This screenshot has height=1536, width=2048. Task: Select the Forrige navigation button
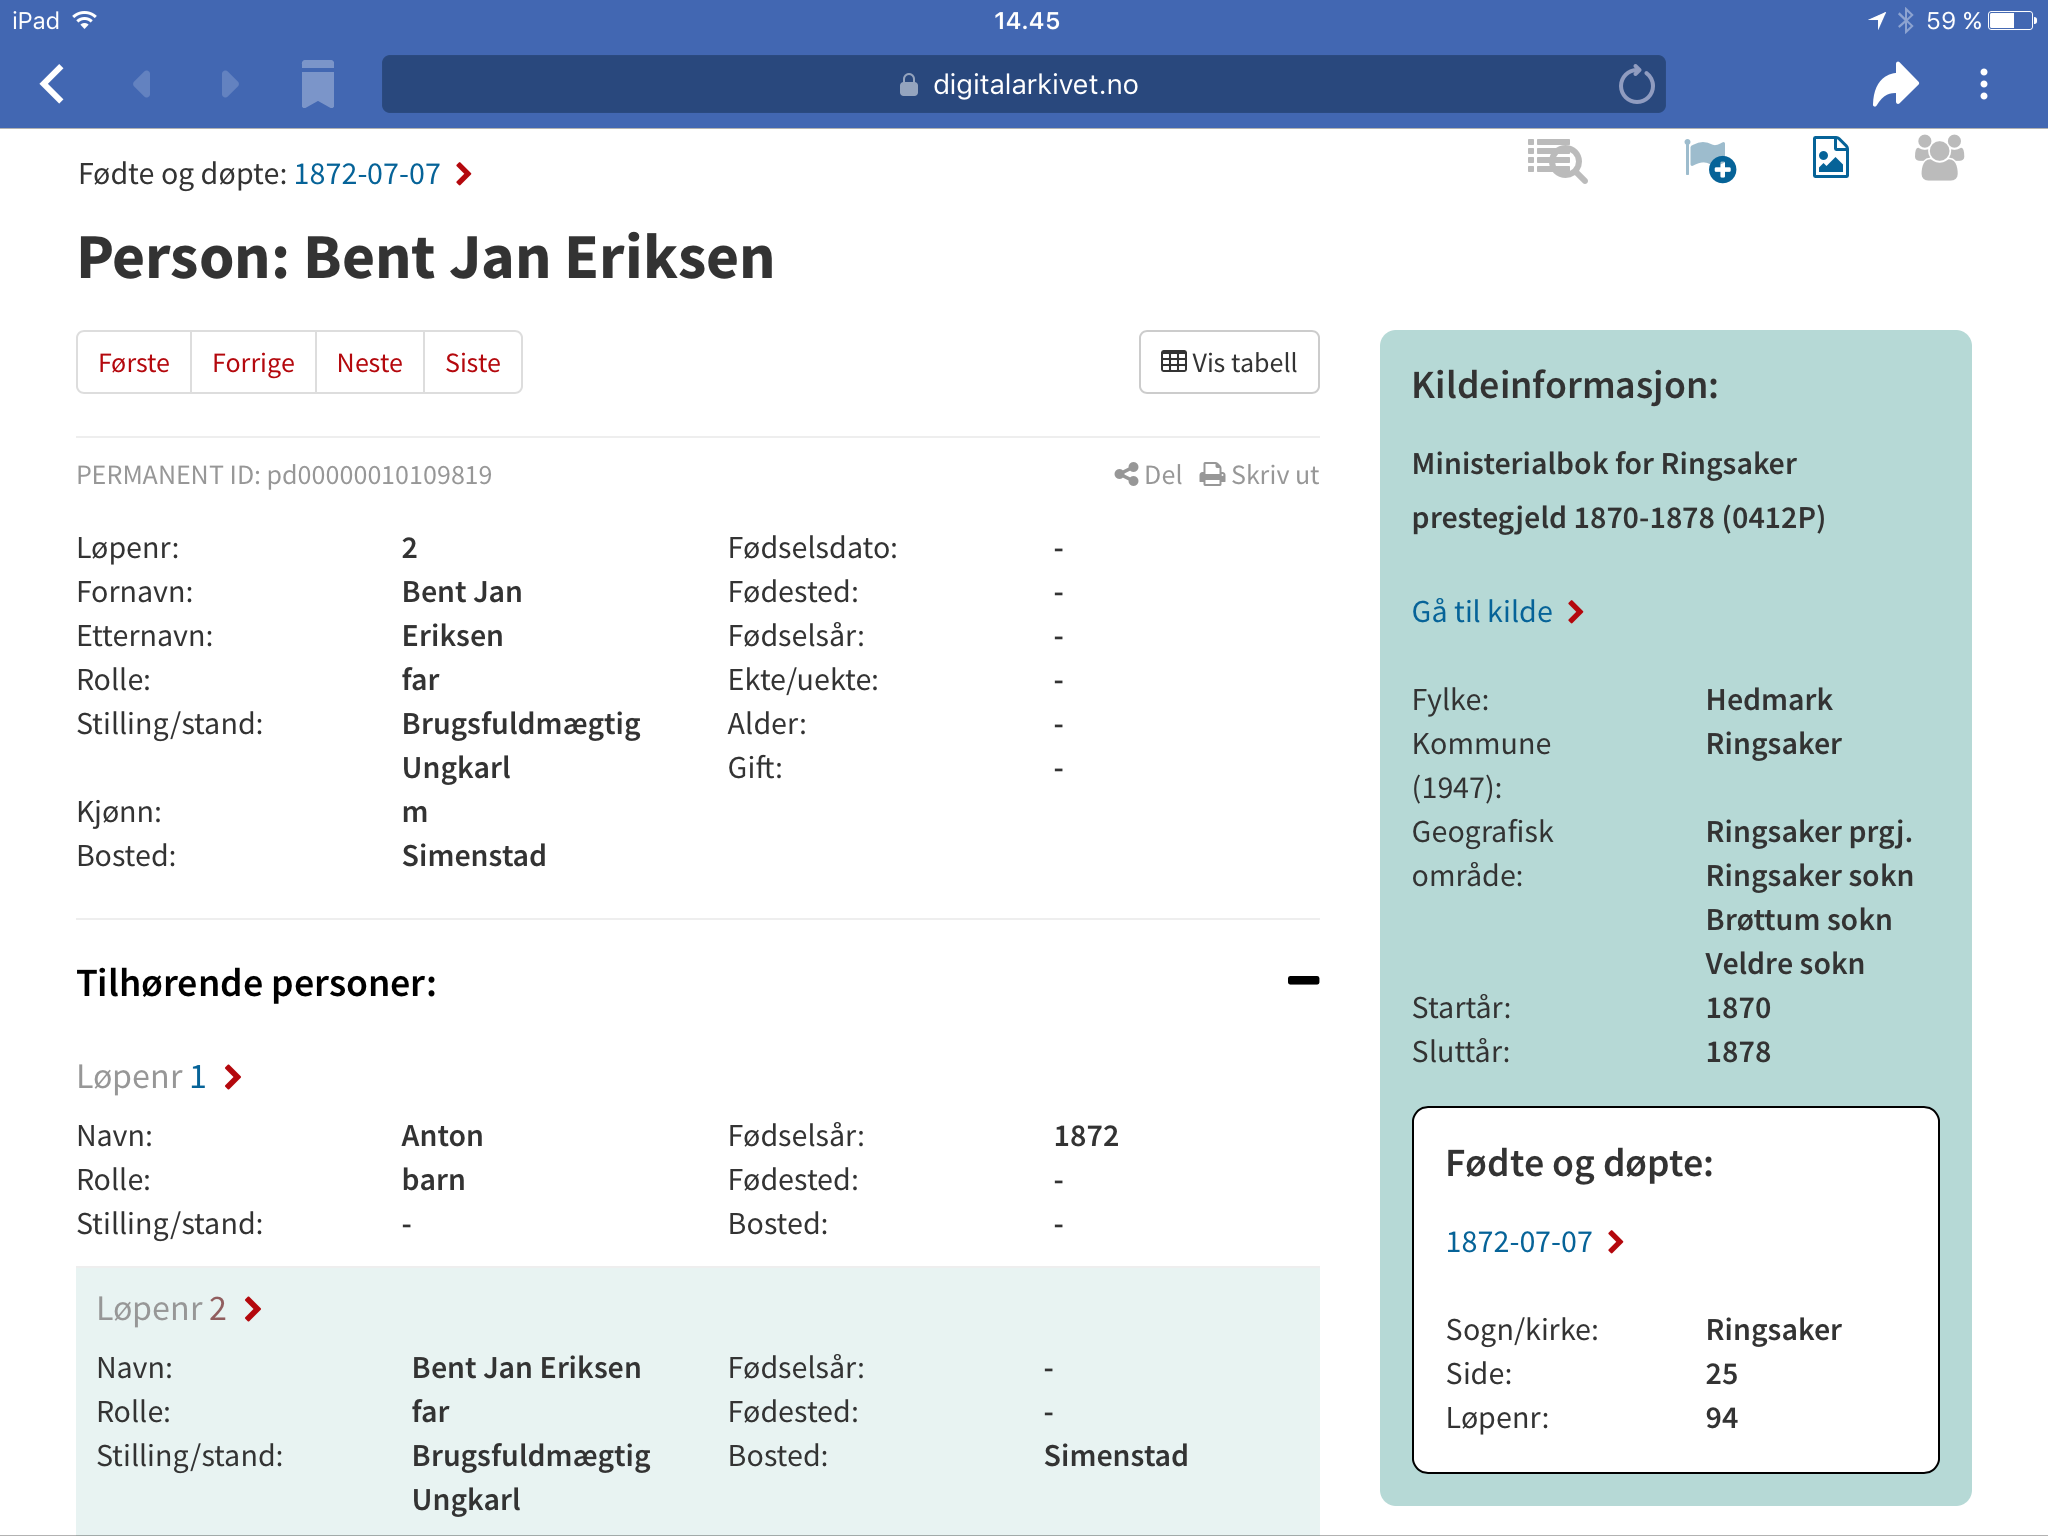coord(253,363)
